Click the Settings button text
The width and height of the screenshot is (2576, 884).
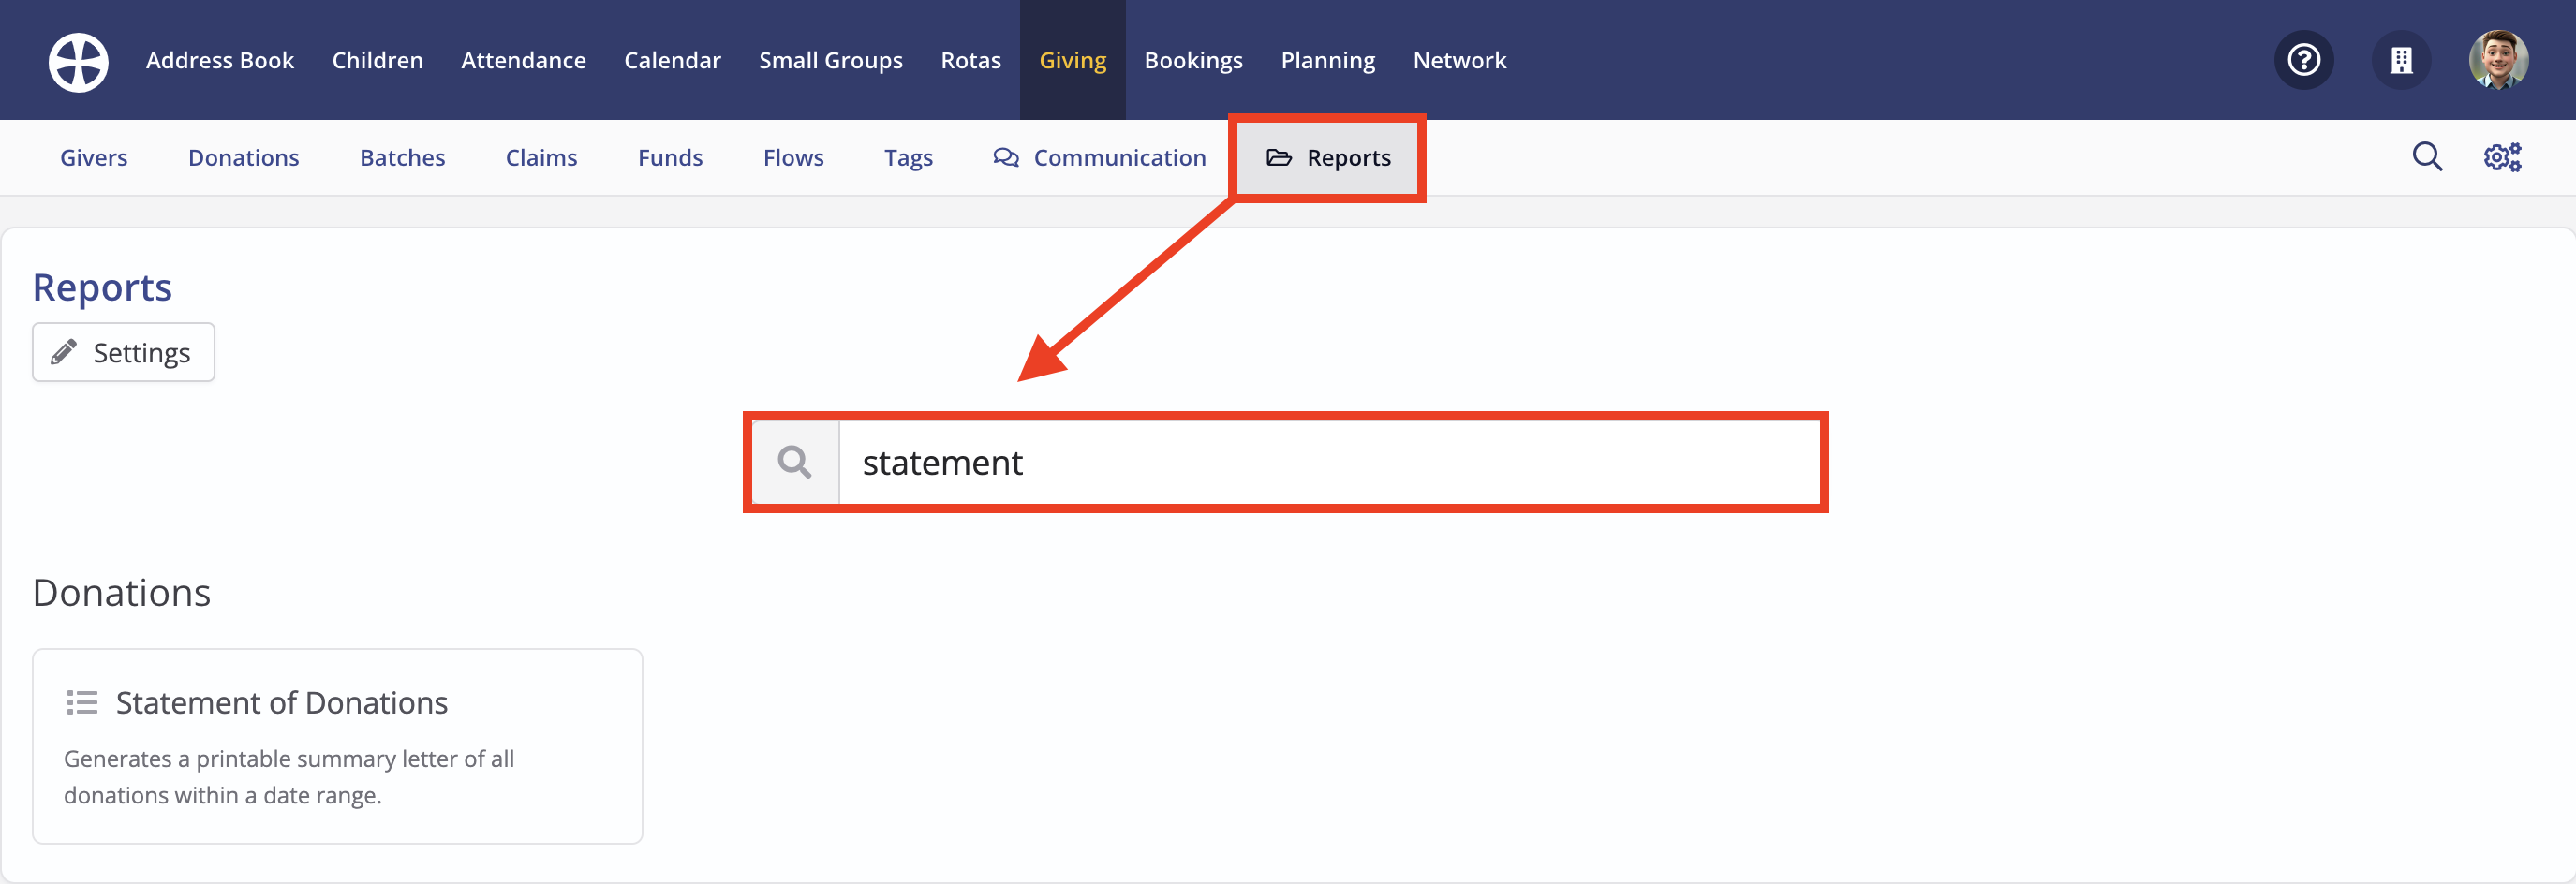(x=141, y=352)
